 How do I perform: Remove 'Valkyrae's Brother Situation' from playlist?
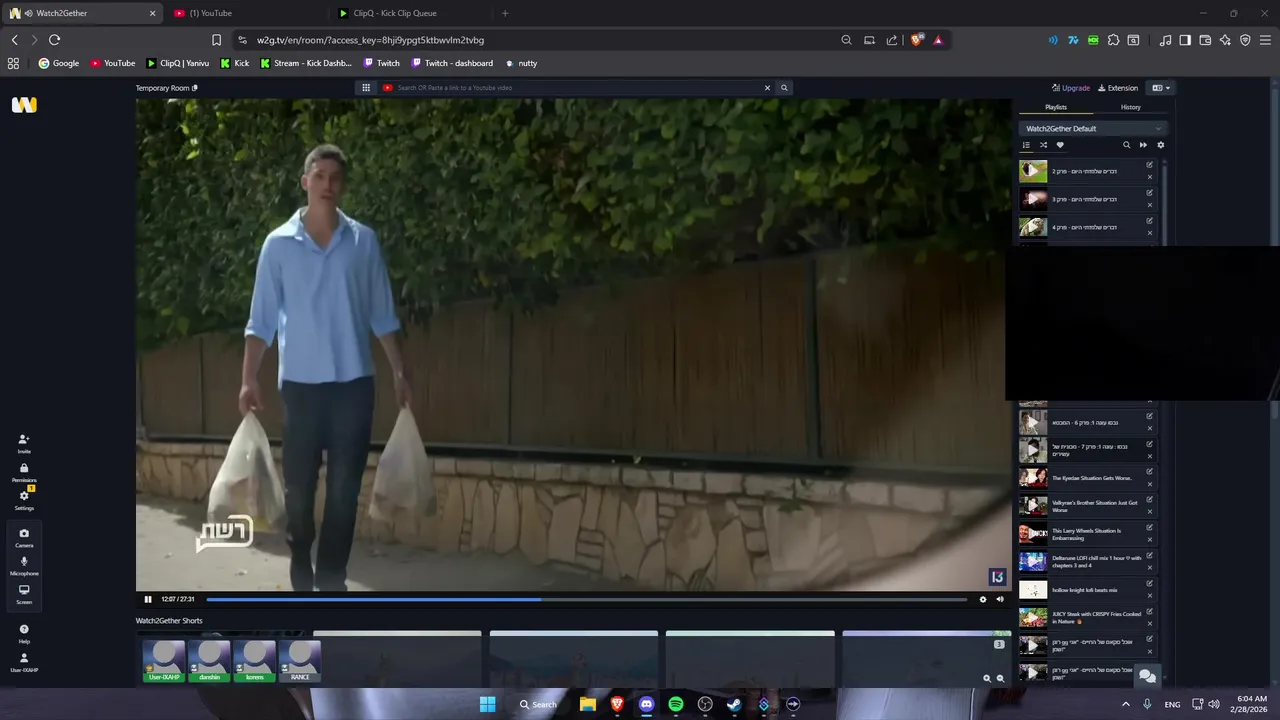(1150, 512)
